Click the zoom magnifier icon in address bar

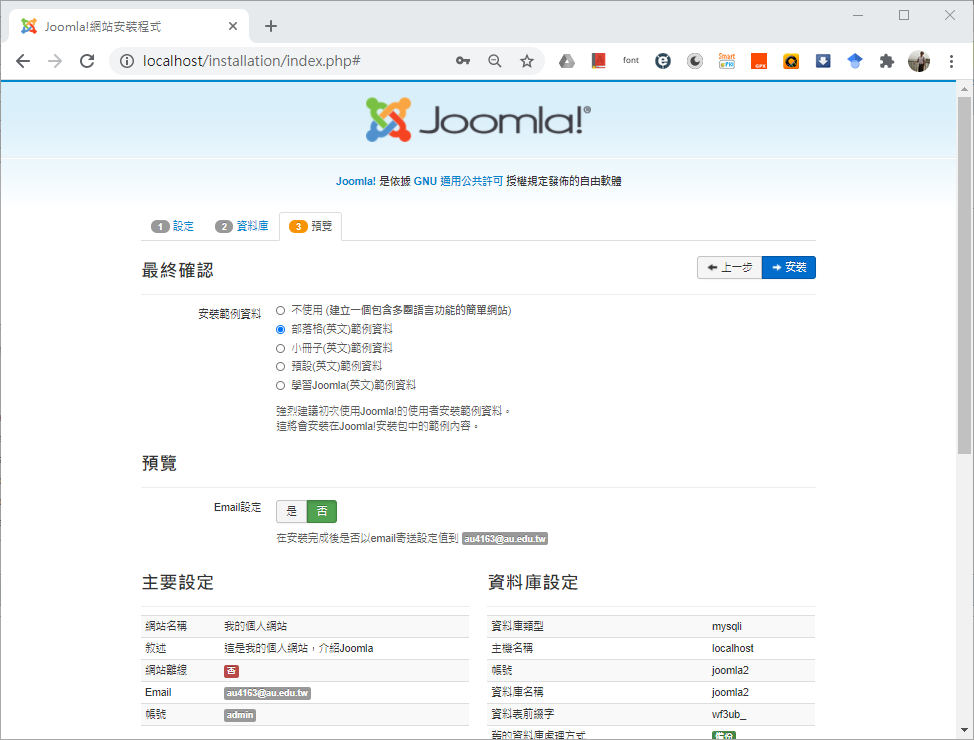point(494,61)
